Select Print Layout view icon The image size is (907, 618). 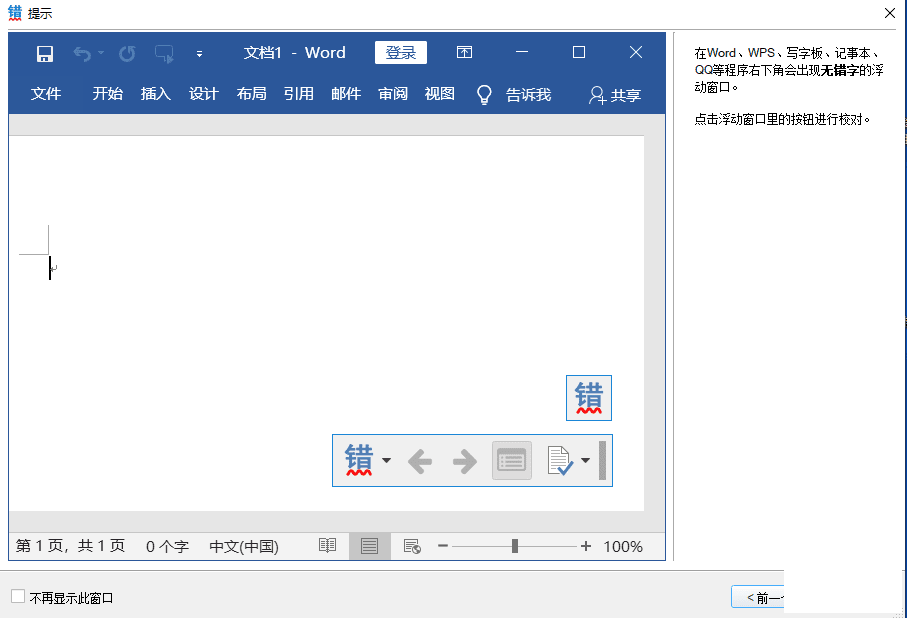tap(370, 546)
